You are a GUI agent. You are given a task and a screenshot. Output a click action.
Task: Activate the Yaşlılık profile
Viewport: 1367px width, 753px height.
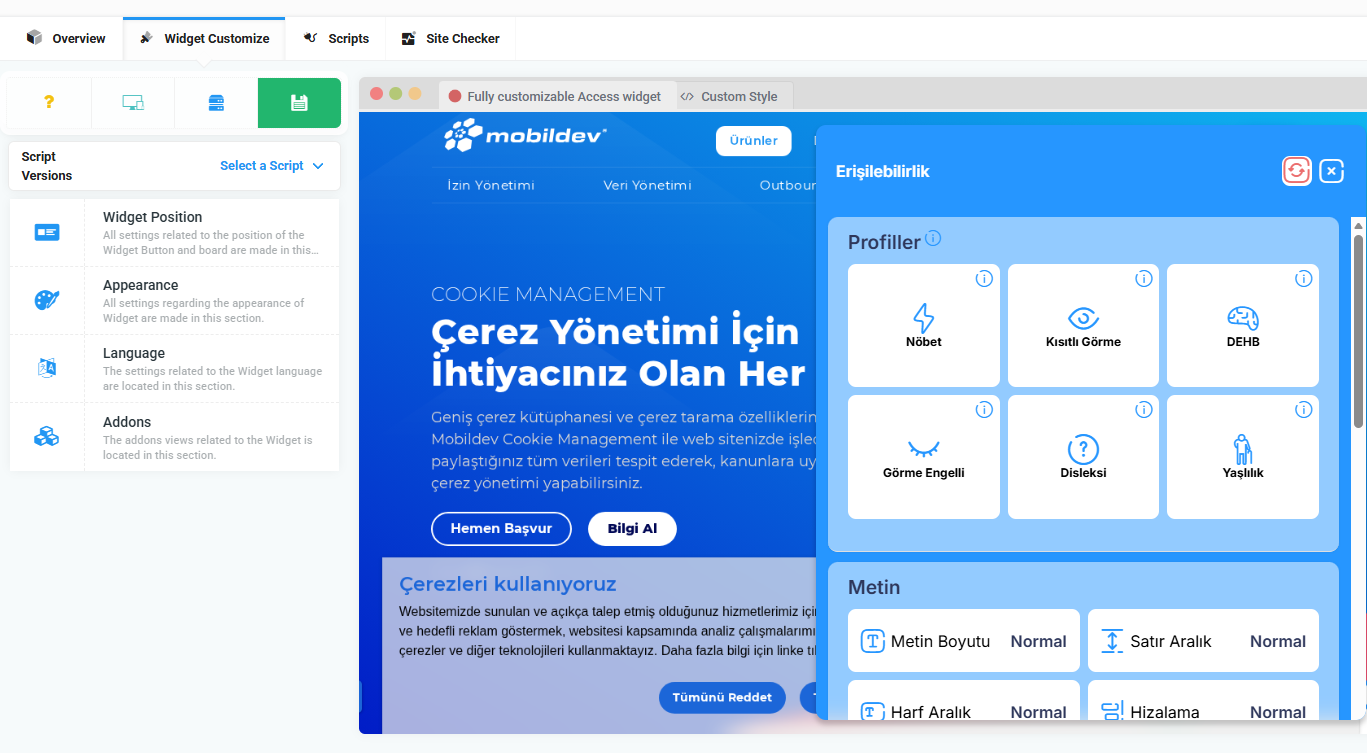(x=1242, y=458)
